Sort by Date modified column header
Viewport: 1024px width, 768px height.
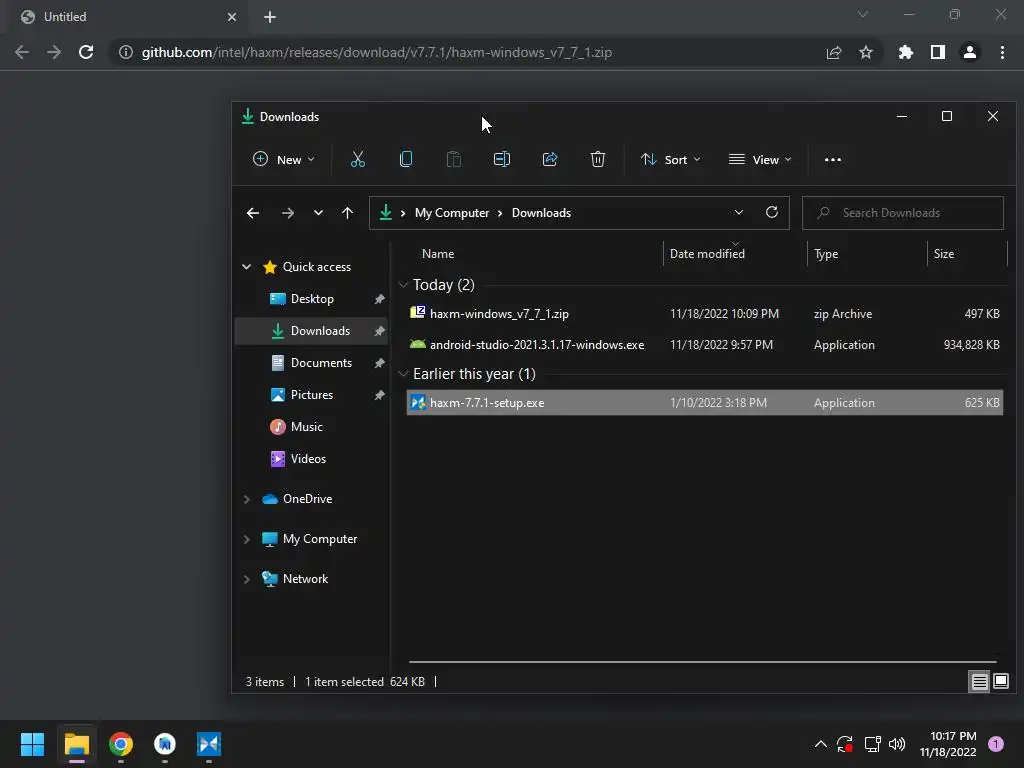[x=707, y=254]
